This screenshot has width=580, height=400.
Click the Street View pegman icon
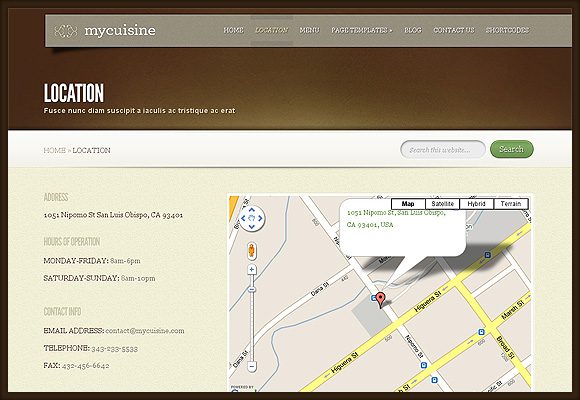click(x=252, y=251)
